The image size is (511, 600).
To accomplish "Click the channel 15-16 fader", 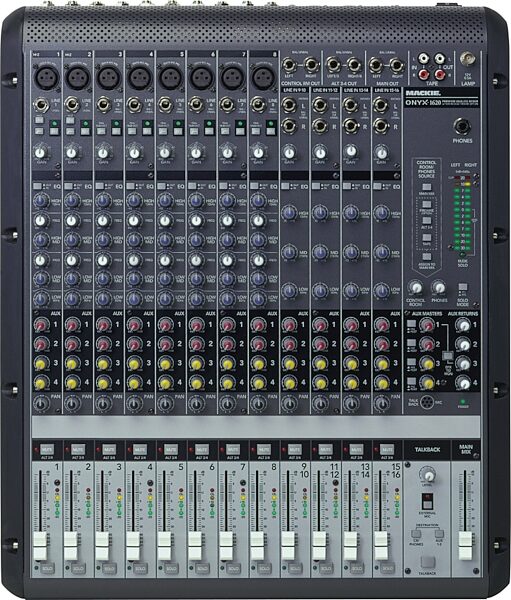I will pyautogui.click(x=381, y=546).
